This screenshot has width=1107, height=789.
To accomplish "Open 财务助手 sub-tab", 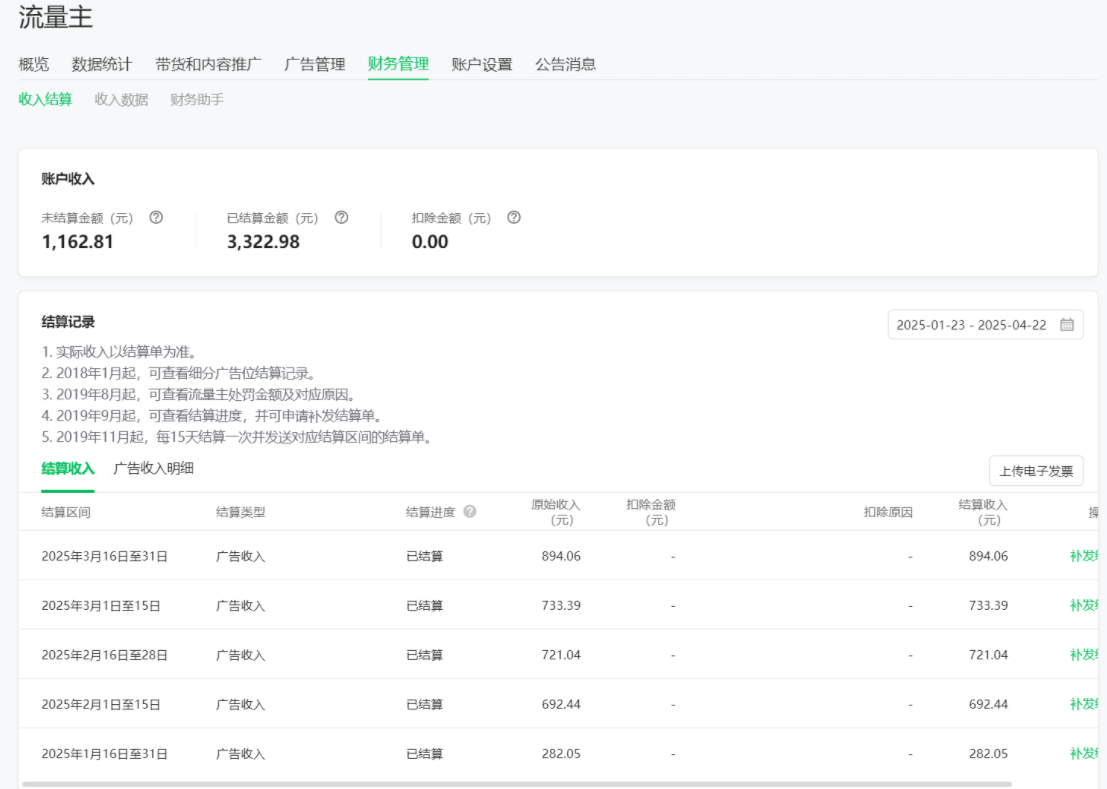I will 197,100.
